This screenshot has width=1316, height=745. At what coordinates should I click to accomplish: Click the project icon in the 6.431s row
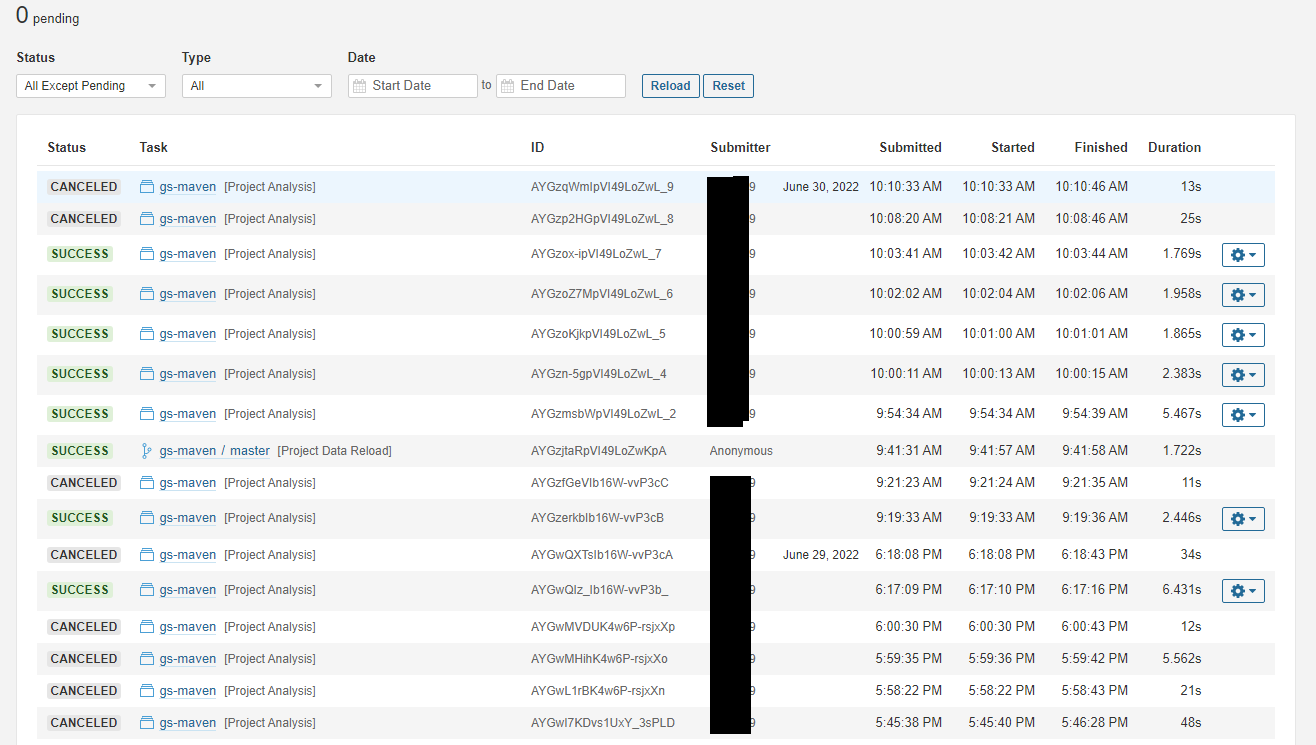tap(147, 590)
